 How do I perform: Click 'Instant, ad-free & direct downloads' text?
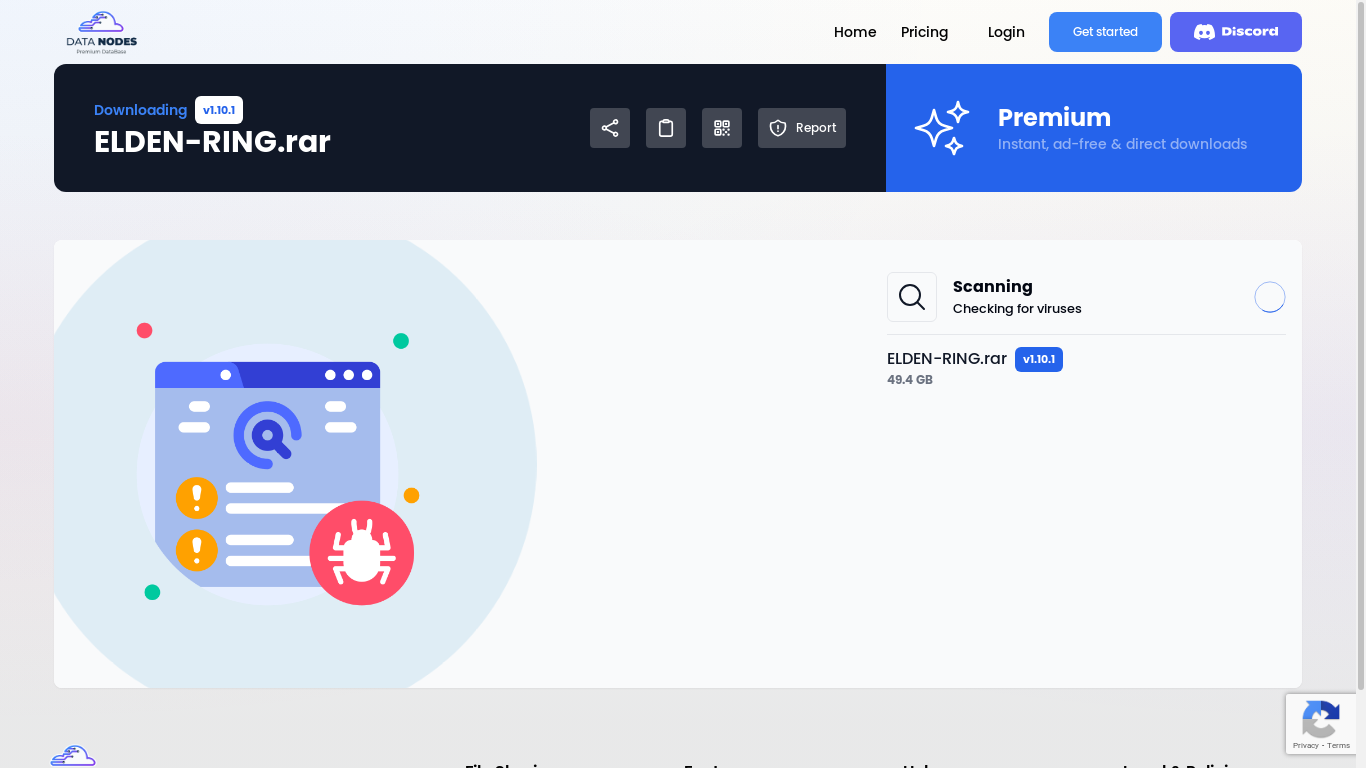point(1122,144)
